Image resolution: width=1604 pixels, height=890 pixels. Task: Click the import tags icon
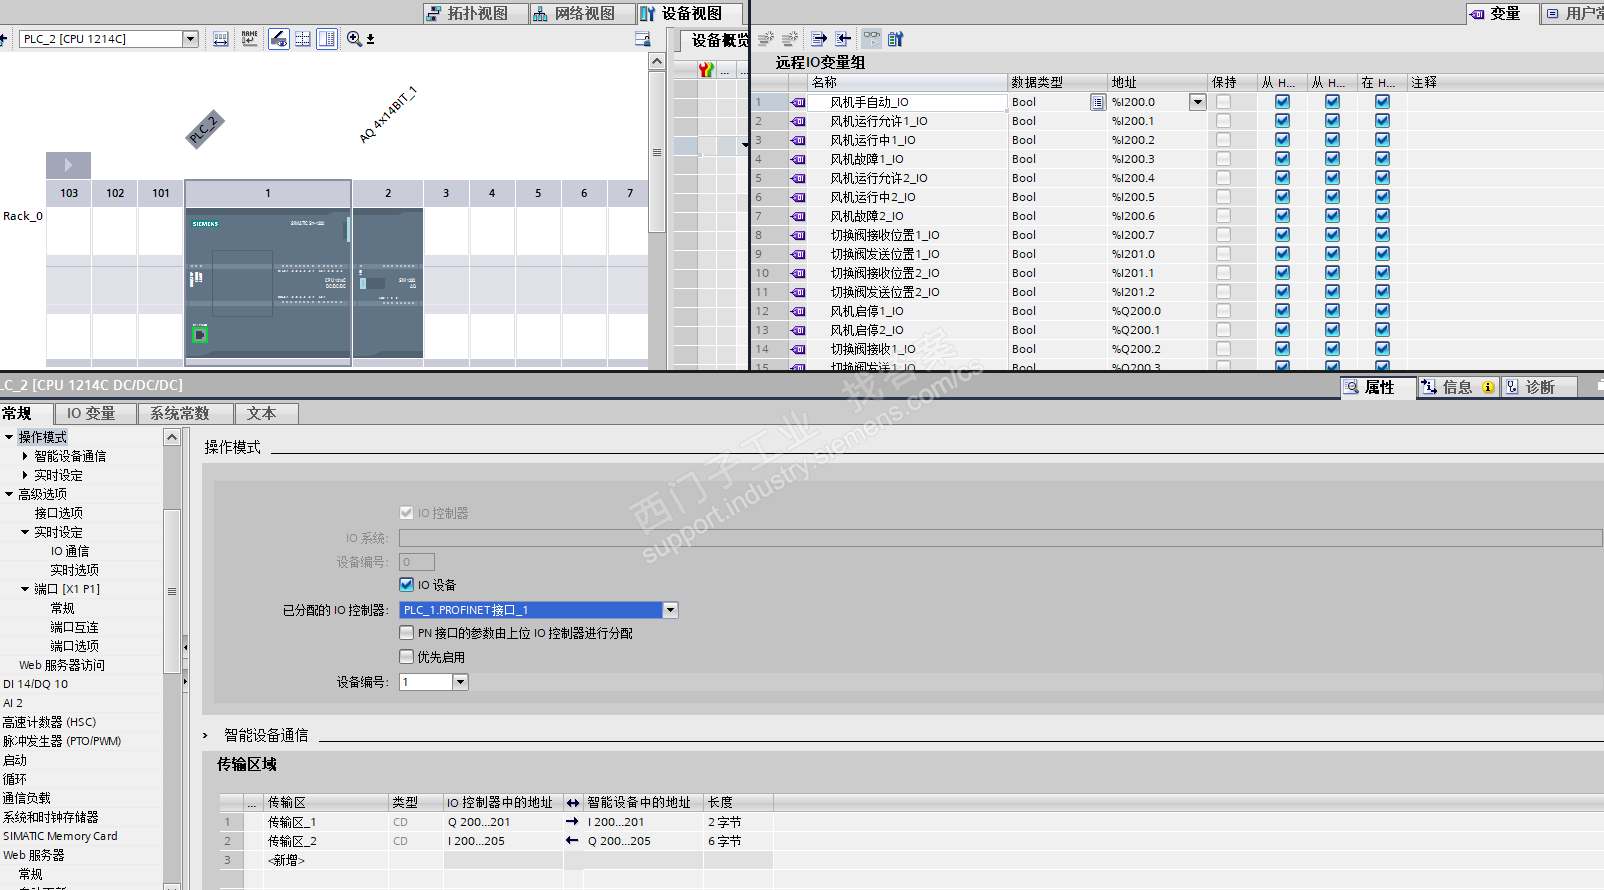point(843,39)
